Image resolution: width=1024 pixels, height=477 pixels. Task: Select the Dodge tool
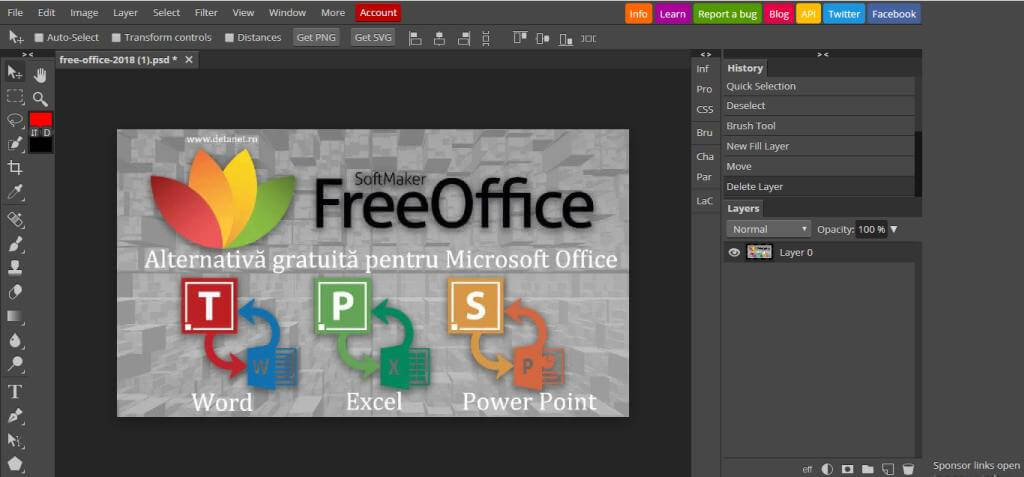click(14, 364)
